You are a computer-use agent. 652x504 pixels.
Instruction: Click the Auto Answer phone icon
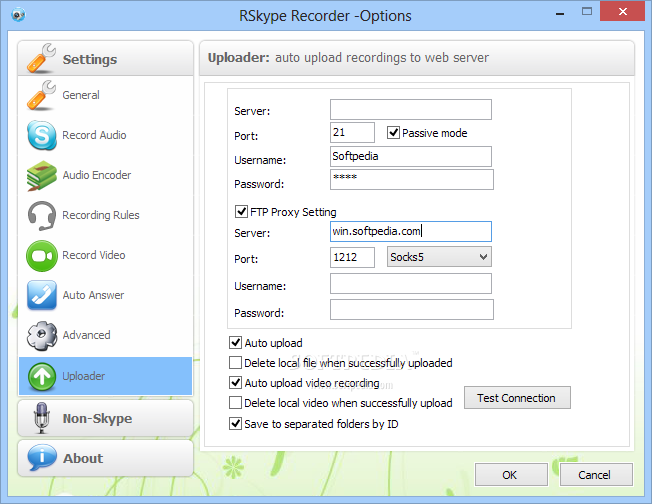click(x=42, y=295)
